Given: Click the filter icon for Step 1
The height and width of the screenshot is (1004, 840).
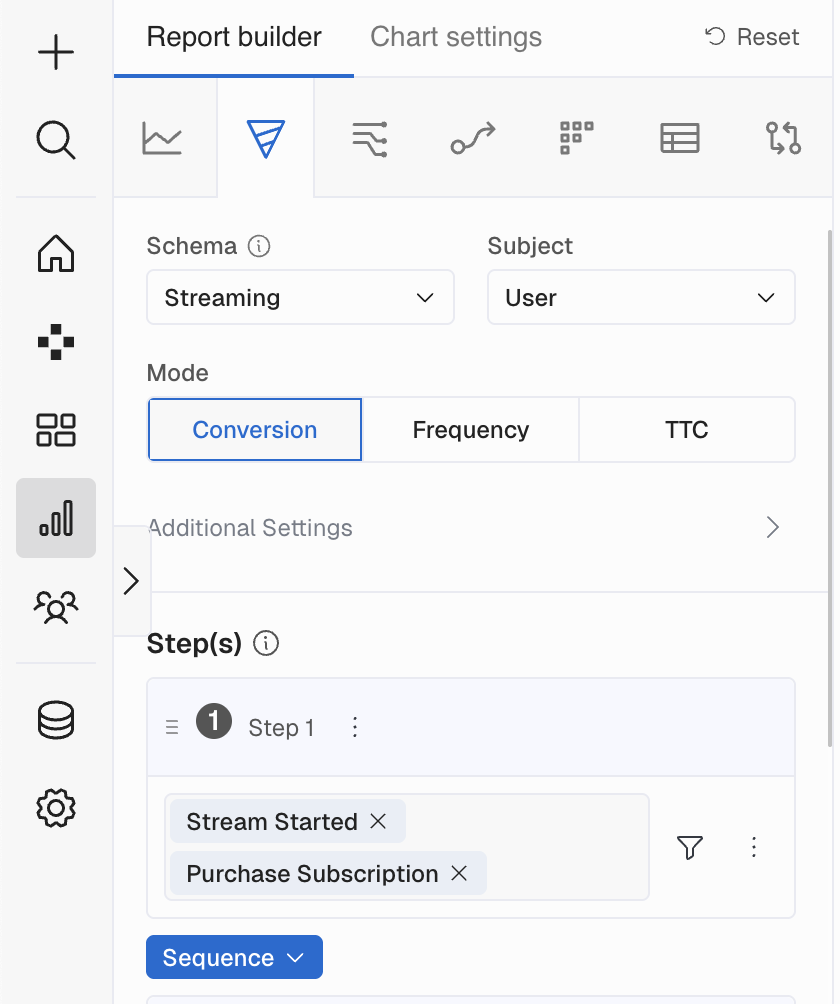Looking at the screenshot, I should click(x=690, y=847).
